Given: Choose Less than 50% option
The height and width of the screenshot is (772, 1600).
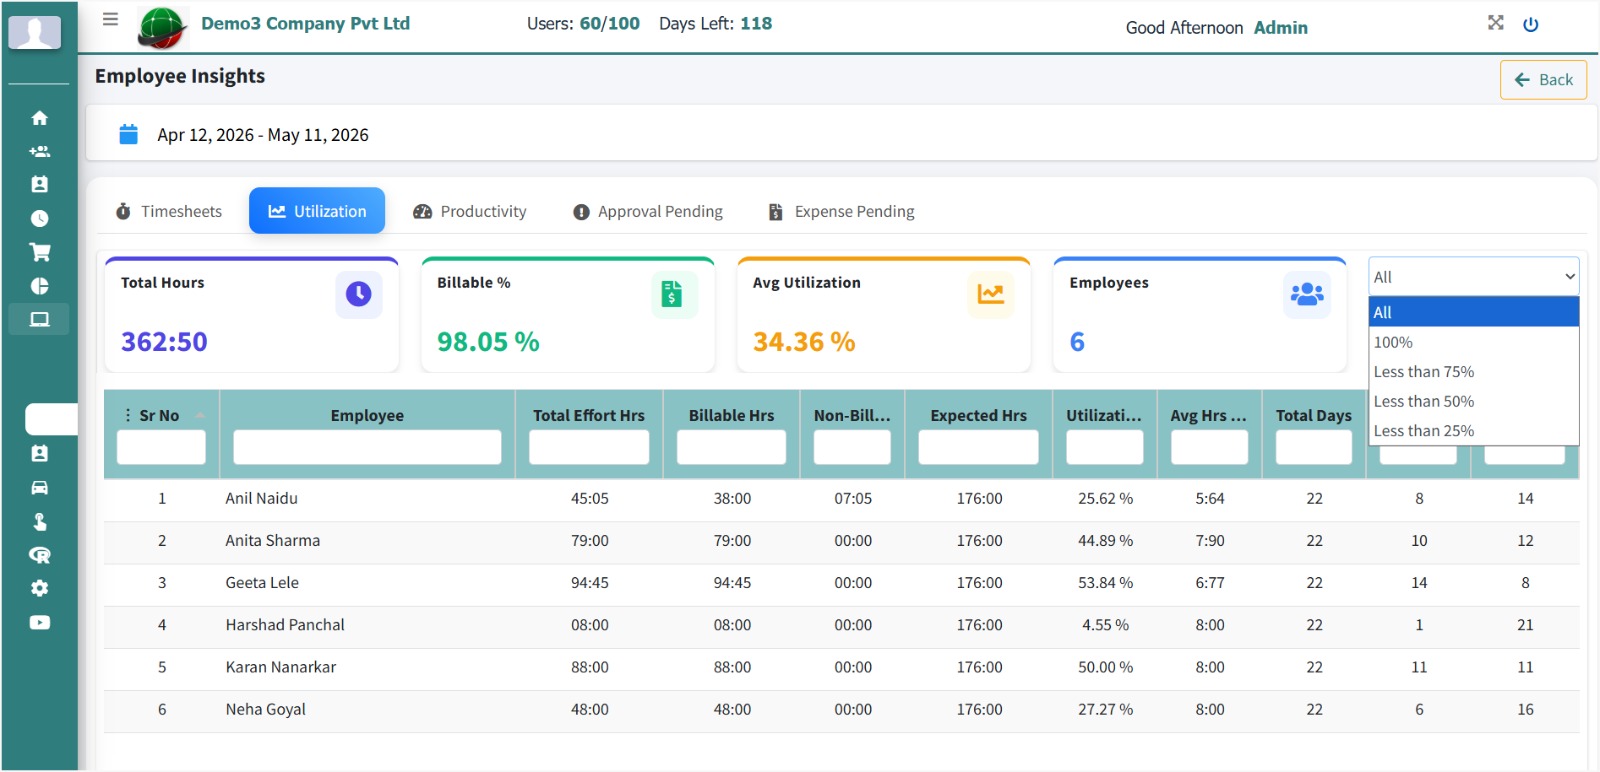Looking at the screenshot, I should [1474, 401].
